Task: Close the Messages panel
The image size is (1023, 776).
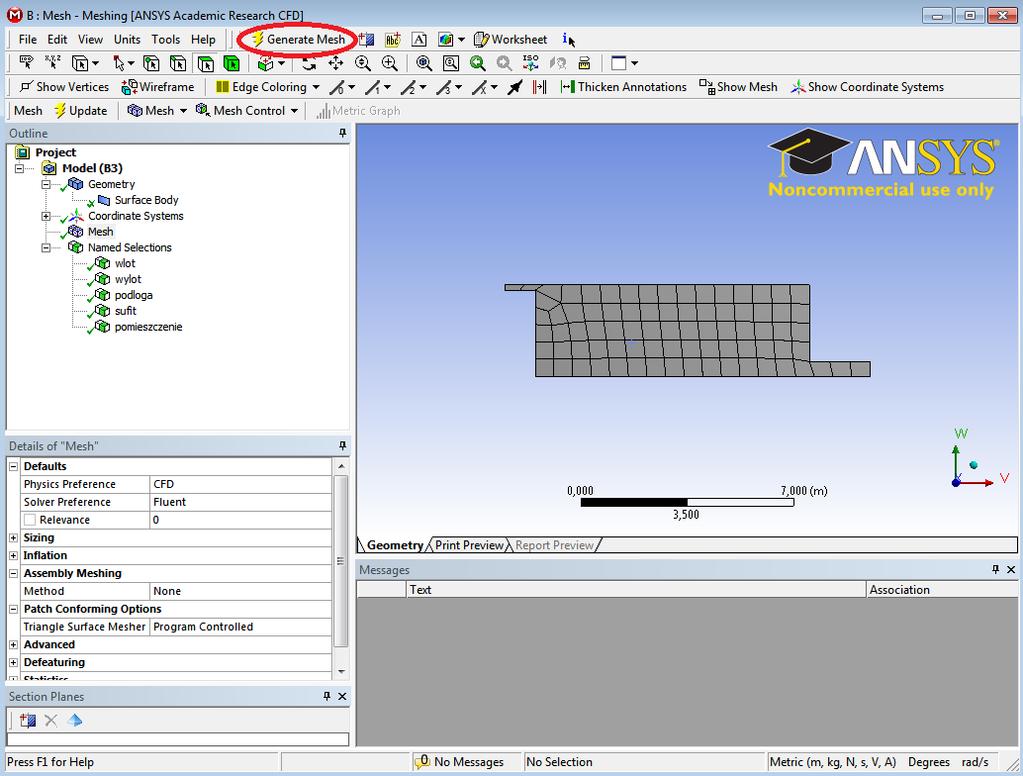Action: click(1011, 570)
